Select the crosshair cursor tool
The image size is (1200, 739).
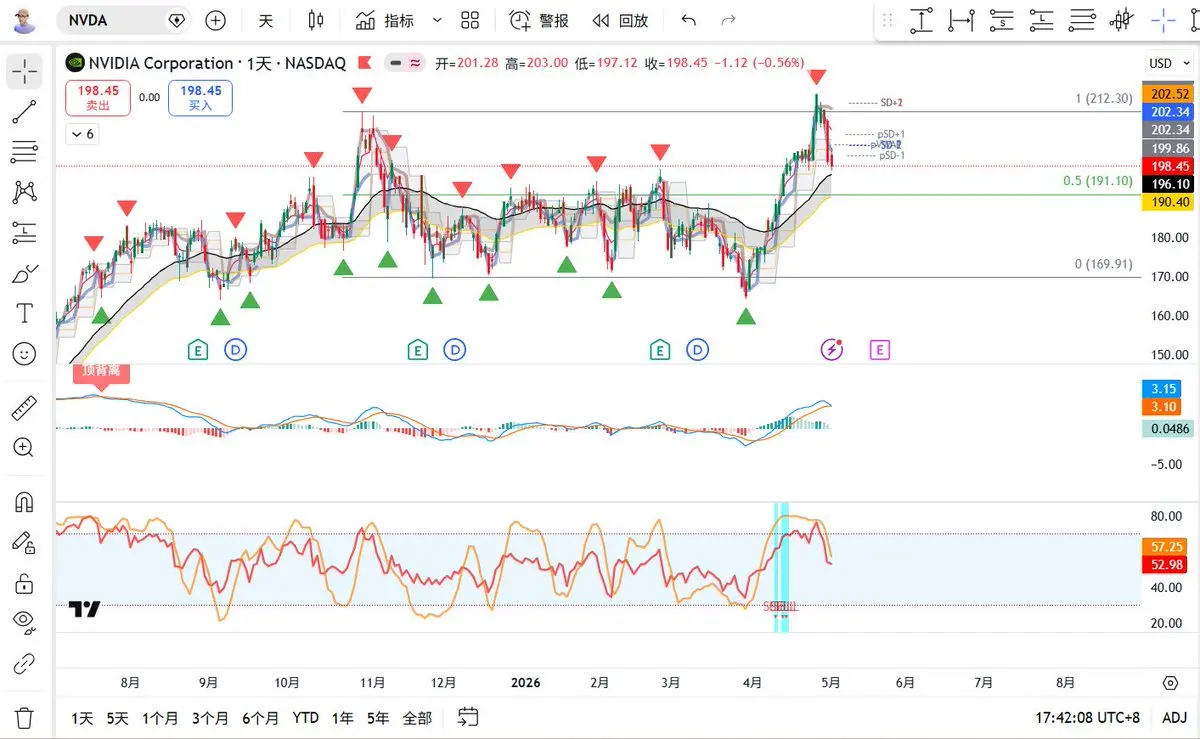(x=24, y=71)
